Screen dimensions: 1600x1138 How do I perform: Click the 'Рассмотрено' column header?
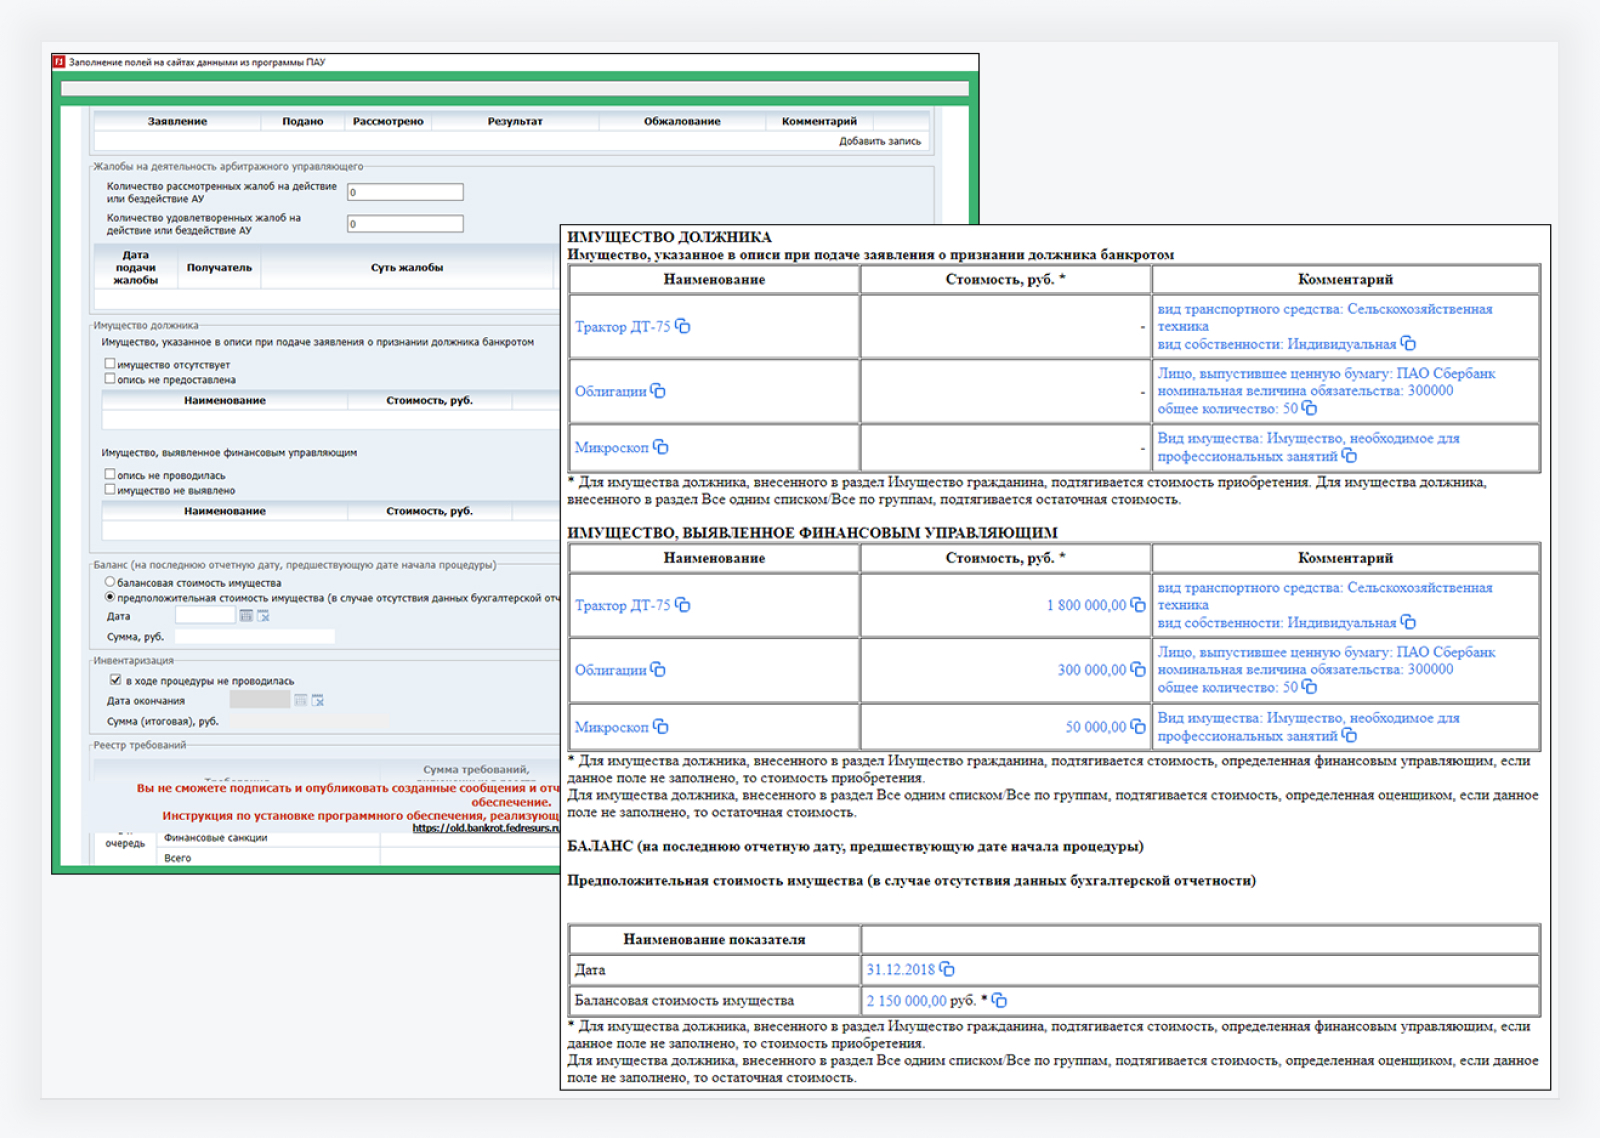[388, 121]
